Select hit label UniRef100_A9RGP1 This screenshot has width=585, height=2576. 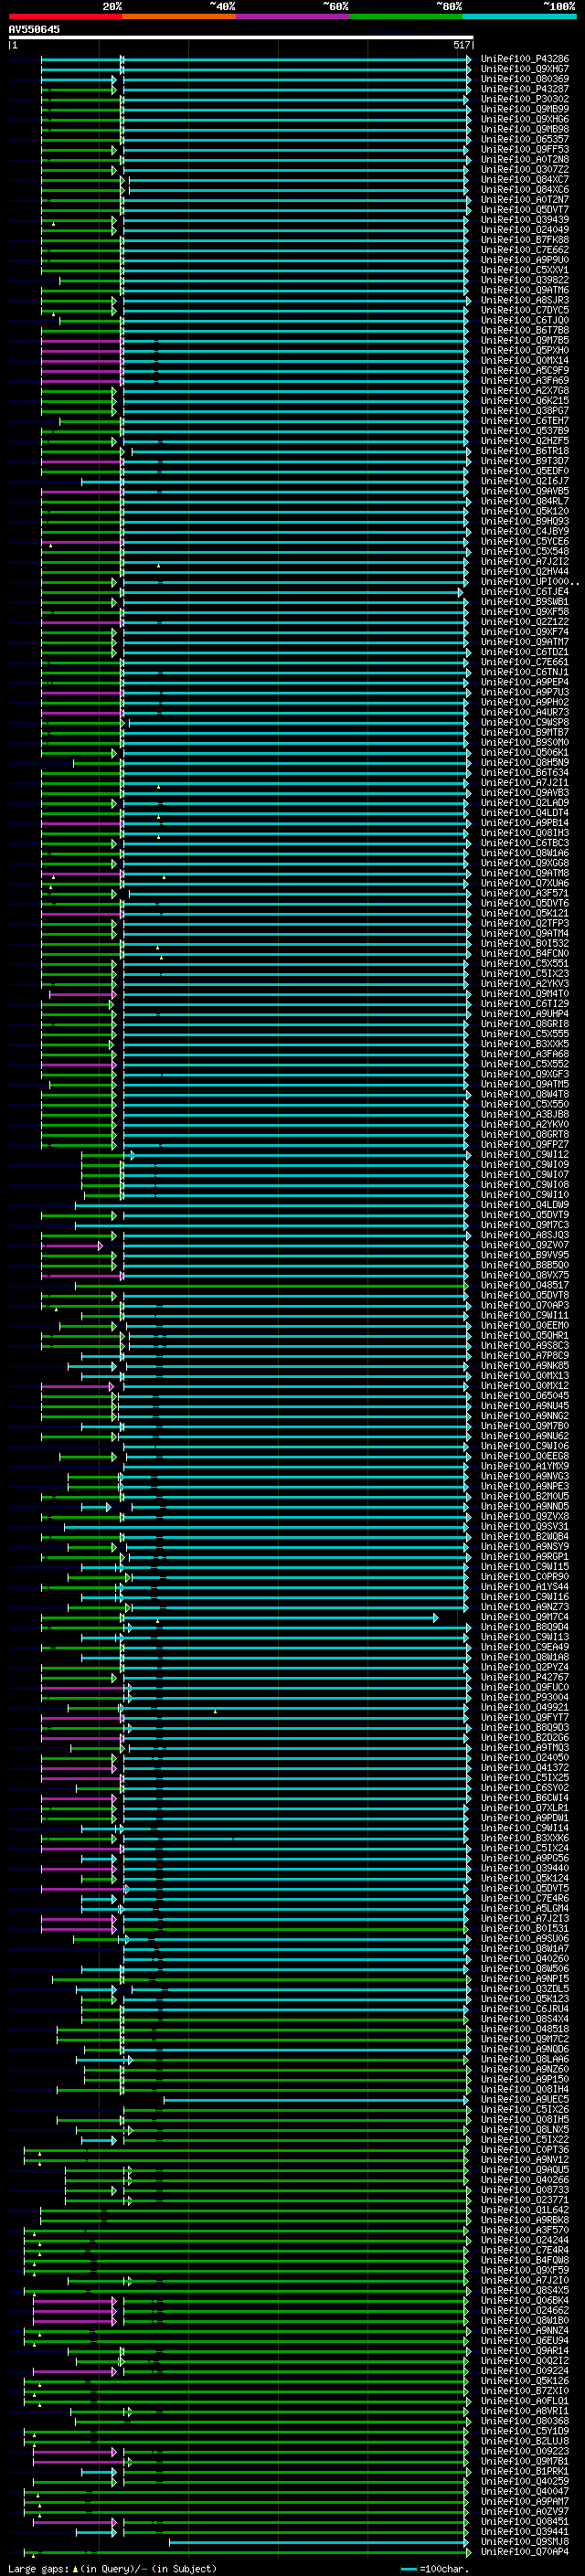(525, 1556)
